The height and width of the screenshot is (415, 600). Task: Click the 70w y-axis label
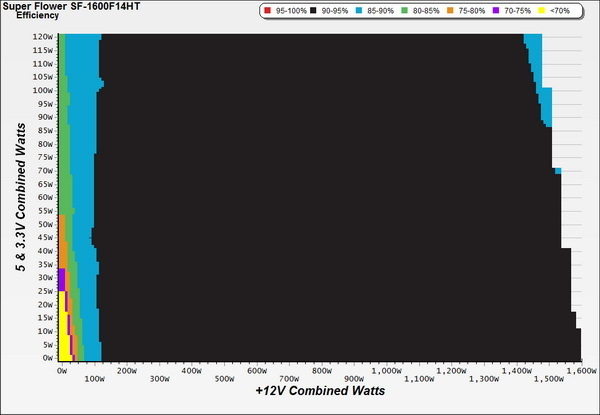tap(45, 171)
